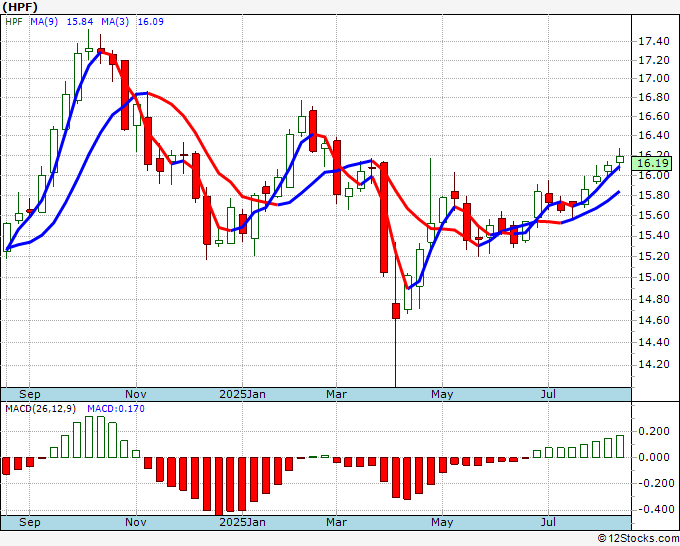Viewport: 680px width, 546px height.
Task: Click Sep on the MACD panel time axis
Action: (29, 522)
